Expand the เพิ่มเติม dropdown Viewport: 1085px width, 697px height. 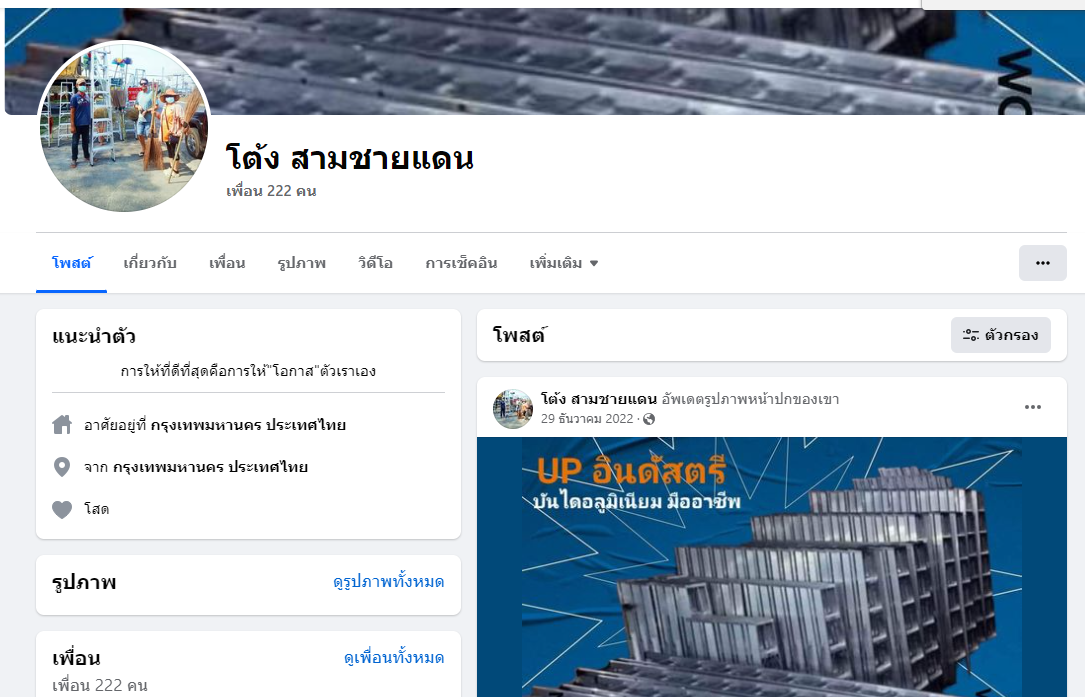(x=564, y=263)
